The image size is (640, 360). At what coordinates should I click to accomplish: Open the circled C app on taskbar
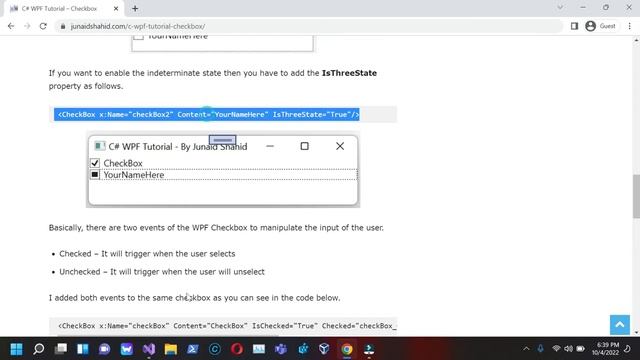(215, 349)
